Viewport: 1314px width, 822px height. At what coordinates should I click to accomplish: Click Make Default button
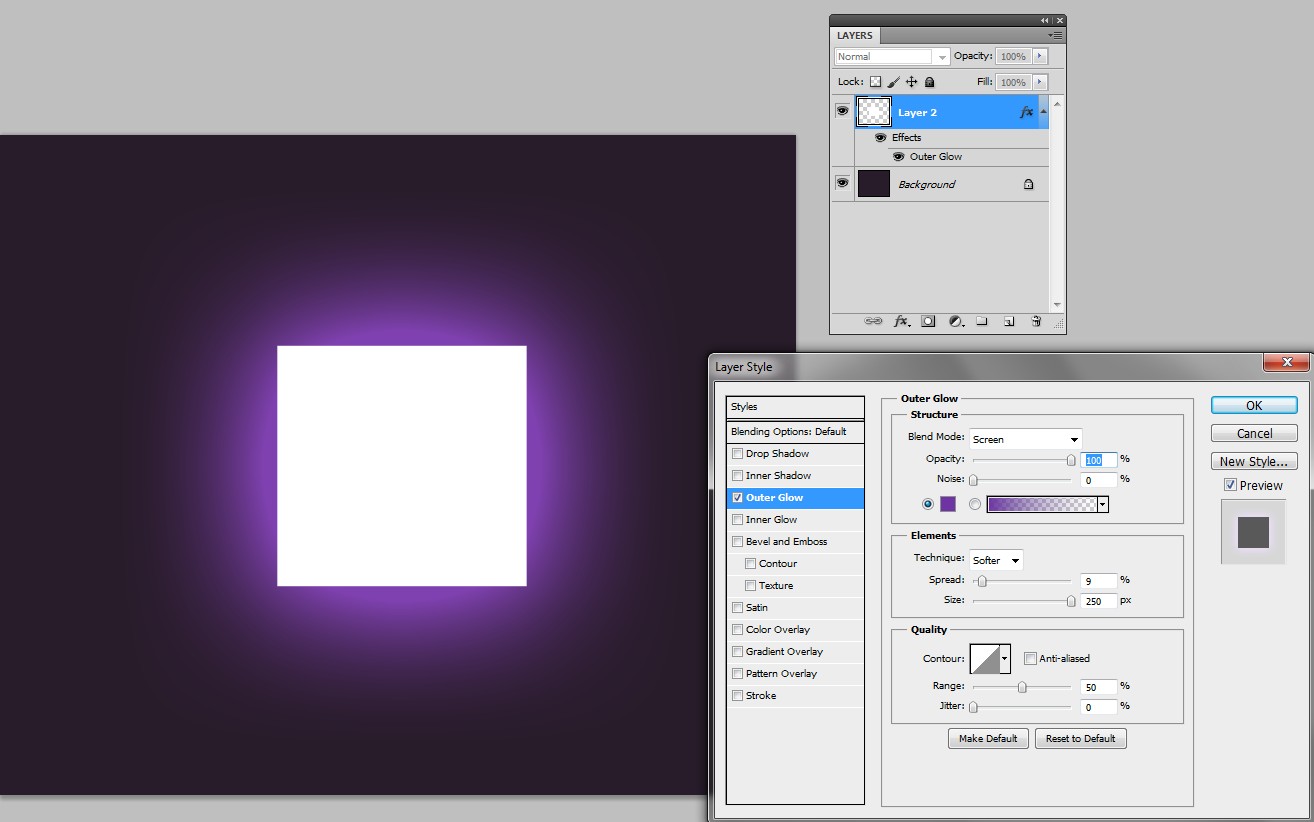point(988,738)
